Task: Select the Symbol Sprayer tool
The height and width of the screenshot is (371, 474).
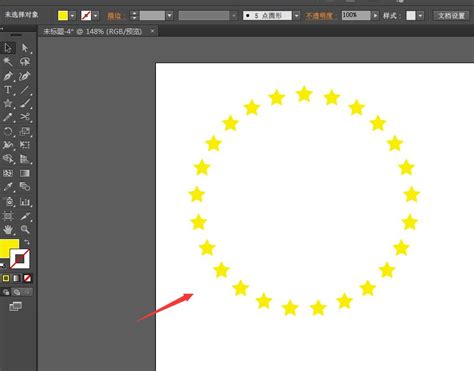Action: tap(8, 201)
